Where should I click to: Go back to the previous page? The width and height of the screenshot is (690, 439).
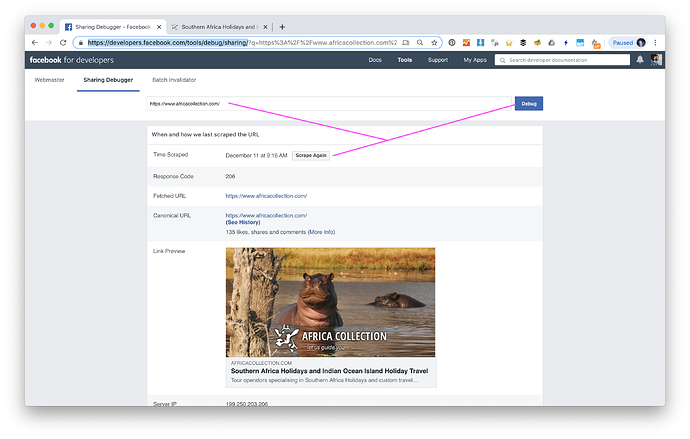35,43
